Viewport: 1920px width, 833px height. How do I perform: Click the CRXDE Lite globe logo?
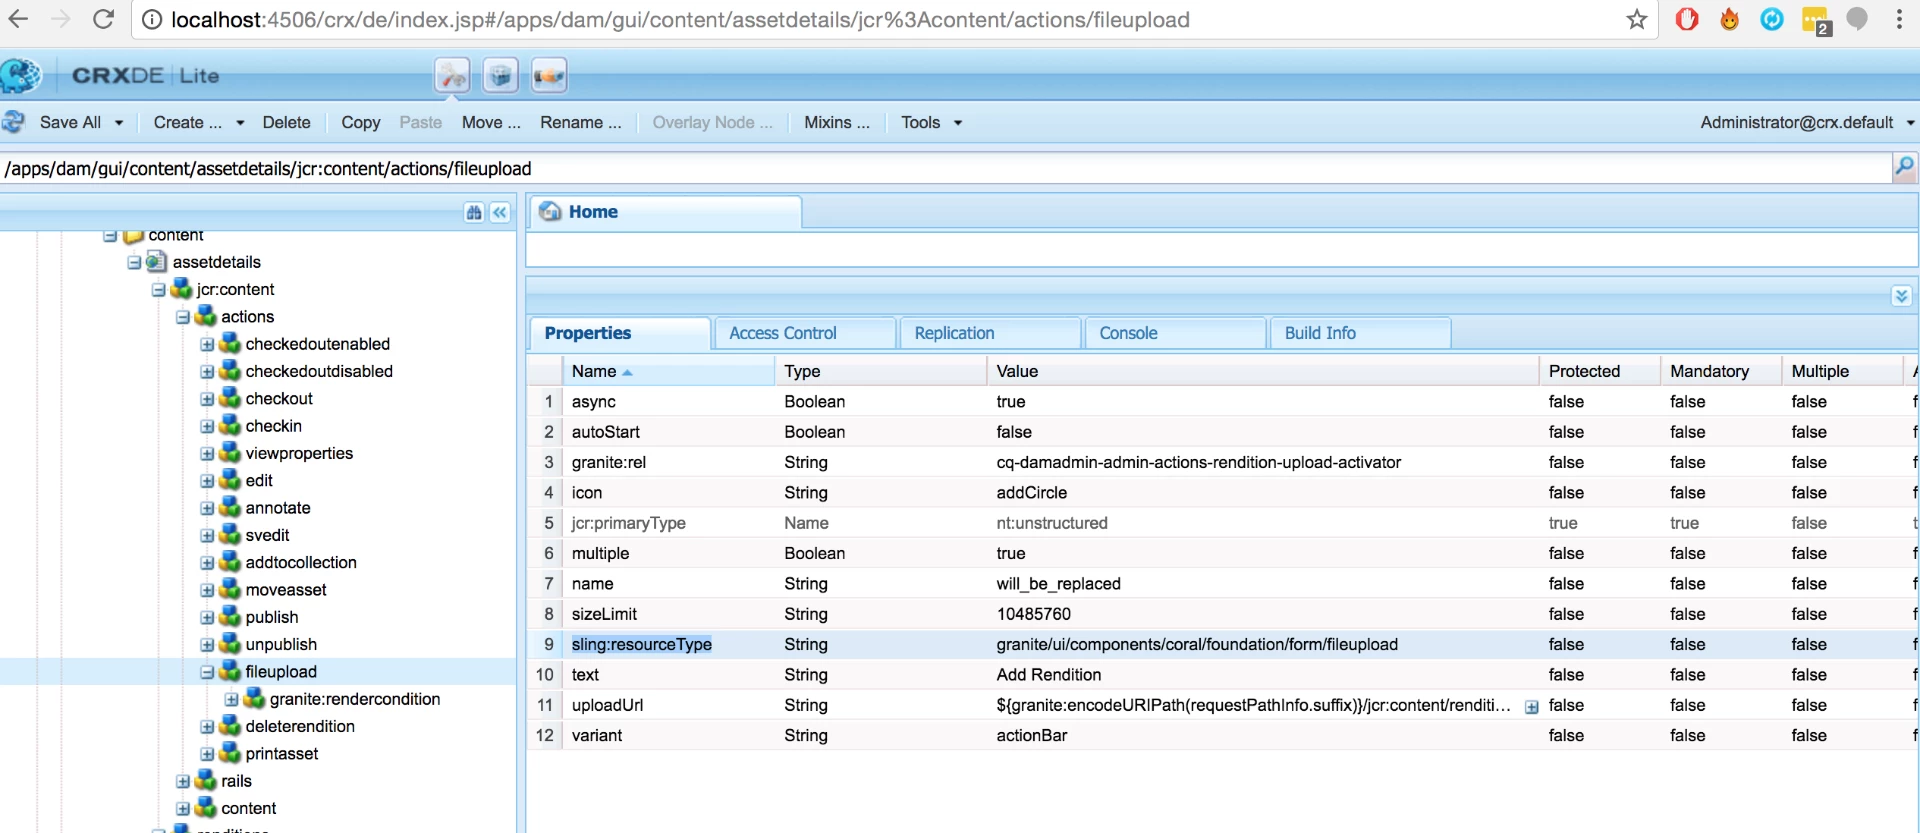[x=21, y=76]
